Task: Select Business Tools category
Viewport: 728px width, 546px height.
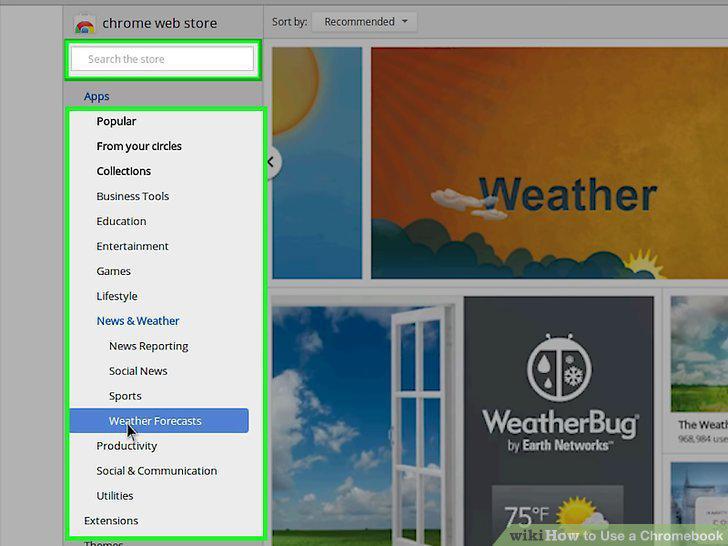Action: [x=132, y=196]
